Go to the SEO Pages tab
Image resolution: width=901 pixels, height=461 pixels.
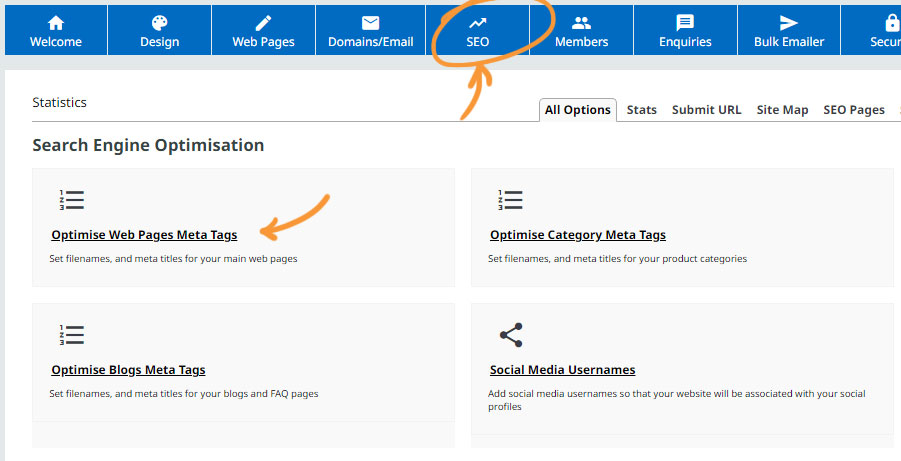tap(853, 110)
